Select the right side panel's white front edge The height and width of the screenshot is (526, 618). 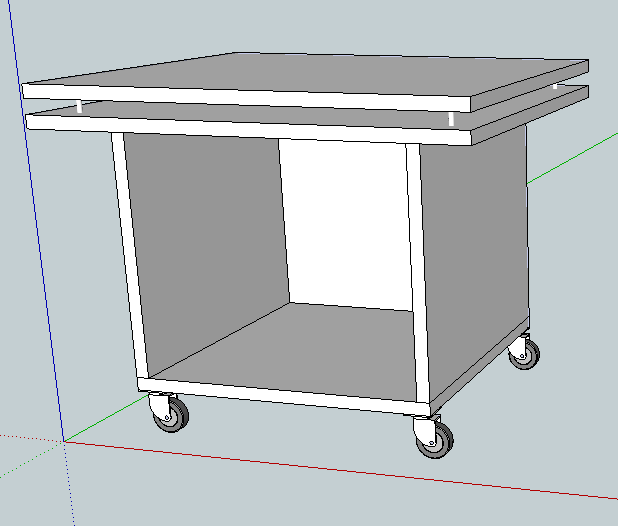(x=418, y=272)
